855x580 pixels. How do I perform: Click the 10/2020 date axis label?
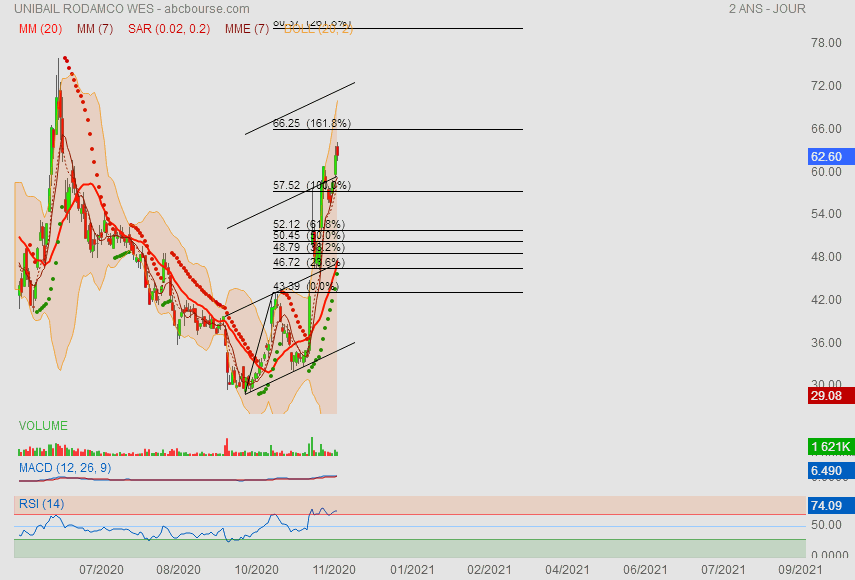(x=256, y=570)
